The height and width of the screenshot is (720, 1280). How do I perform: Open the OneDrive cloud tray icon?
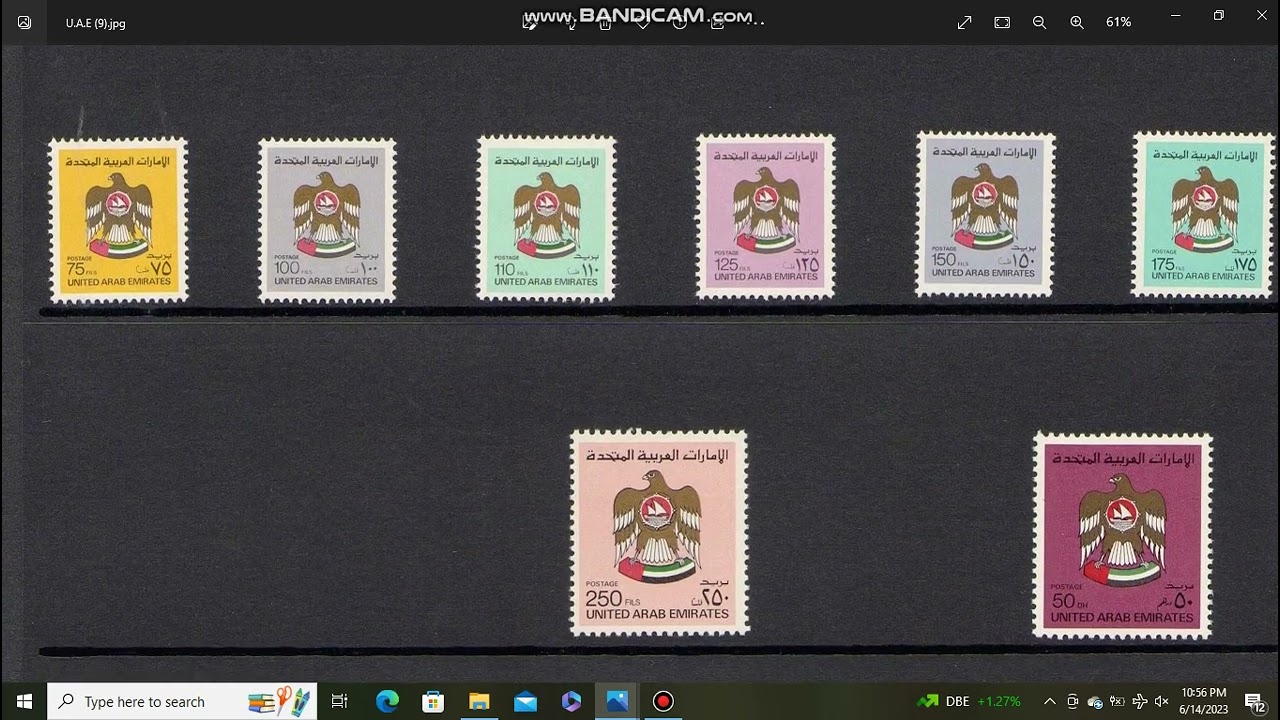point(1095,701)
